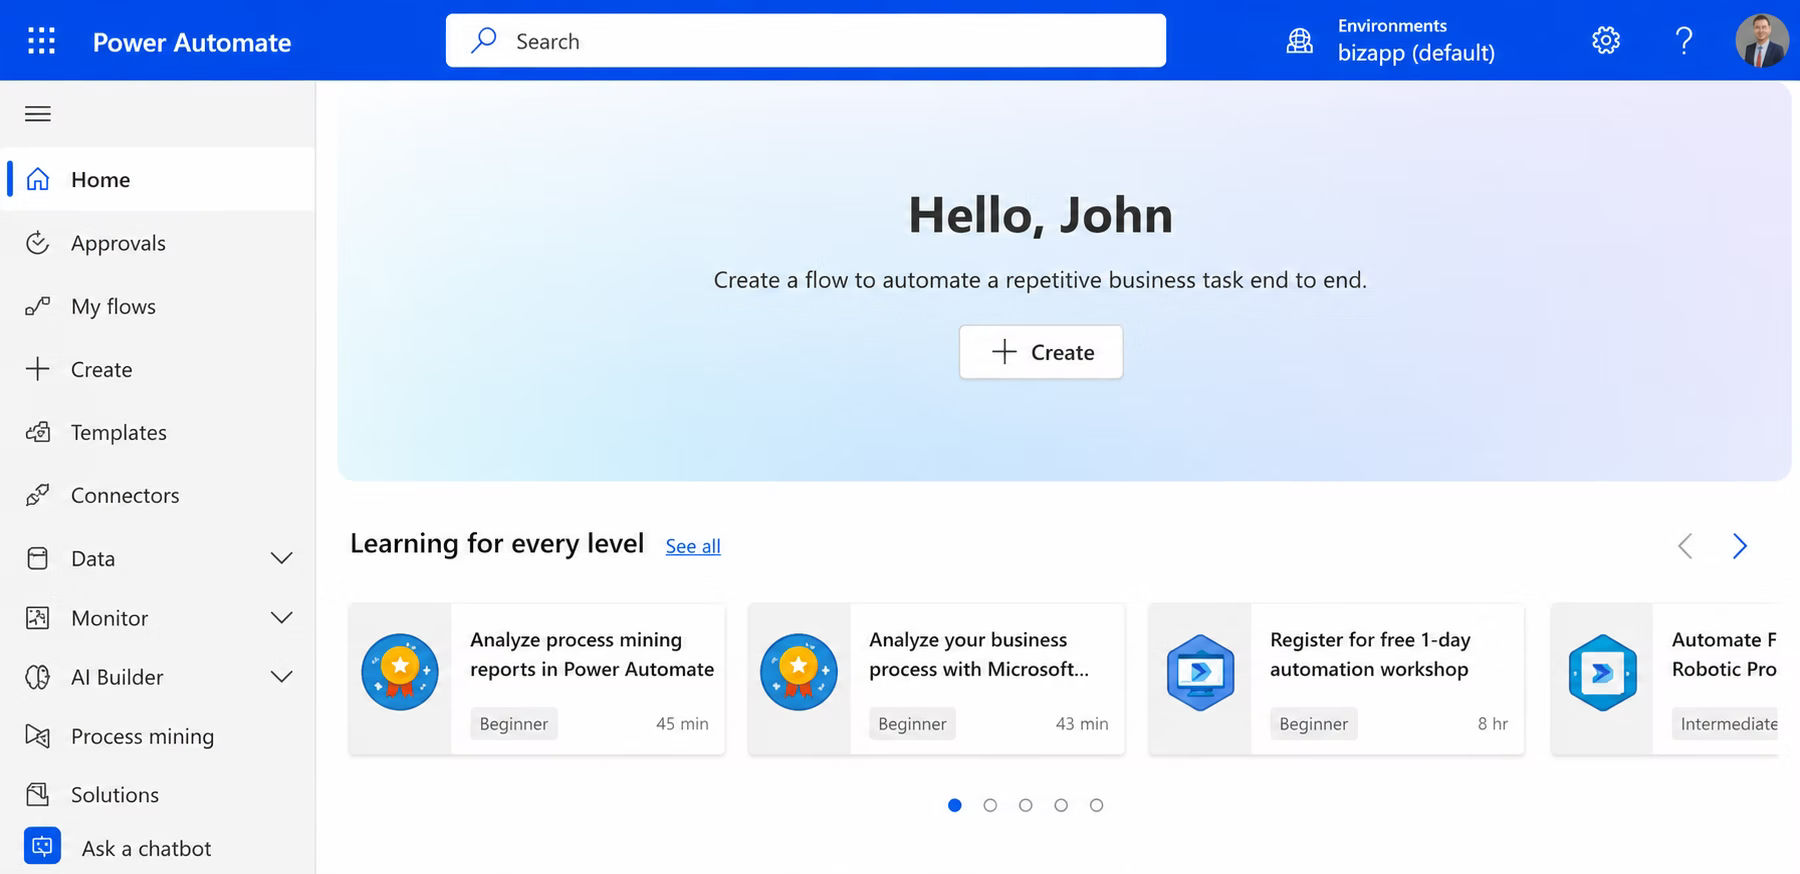
Task: Collapse the left navigation hamburger menu
Action: pyautogui.click(x=38, y=114)
